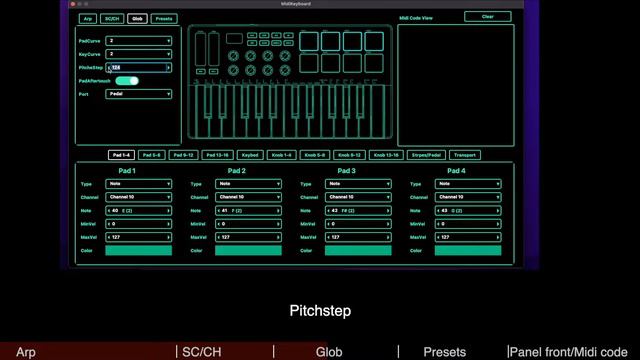This screenshot has height=360, width=640.
Task: Switch to the Arp tab at the top
Action: [x=88, y=19]
